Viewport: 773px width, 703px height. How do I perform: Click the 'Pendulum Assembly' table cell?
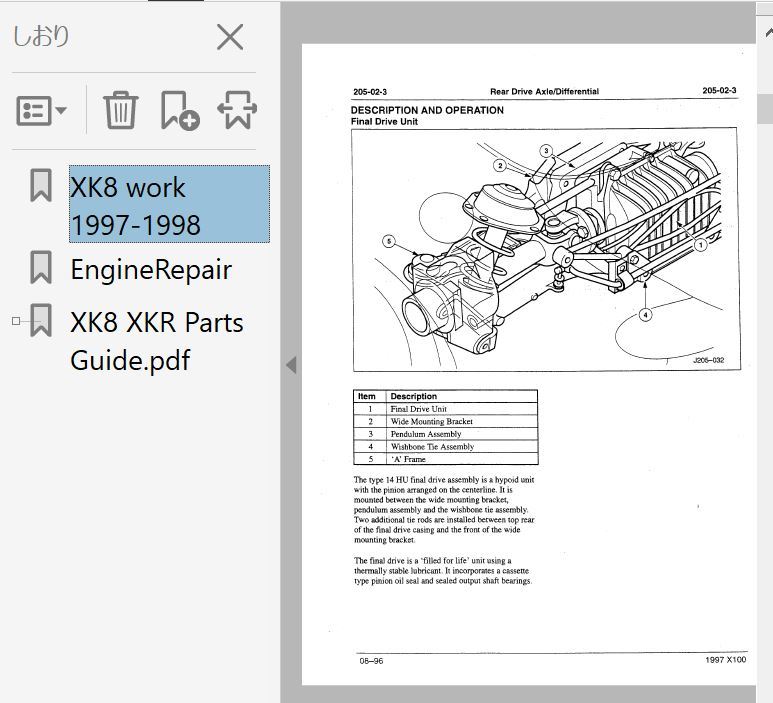point(461,434)
